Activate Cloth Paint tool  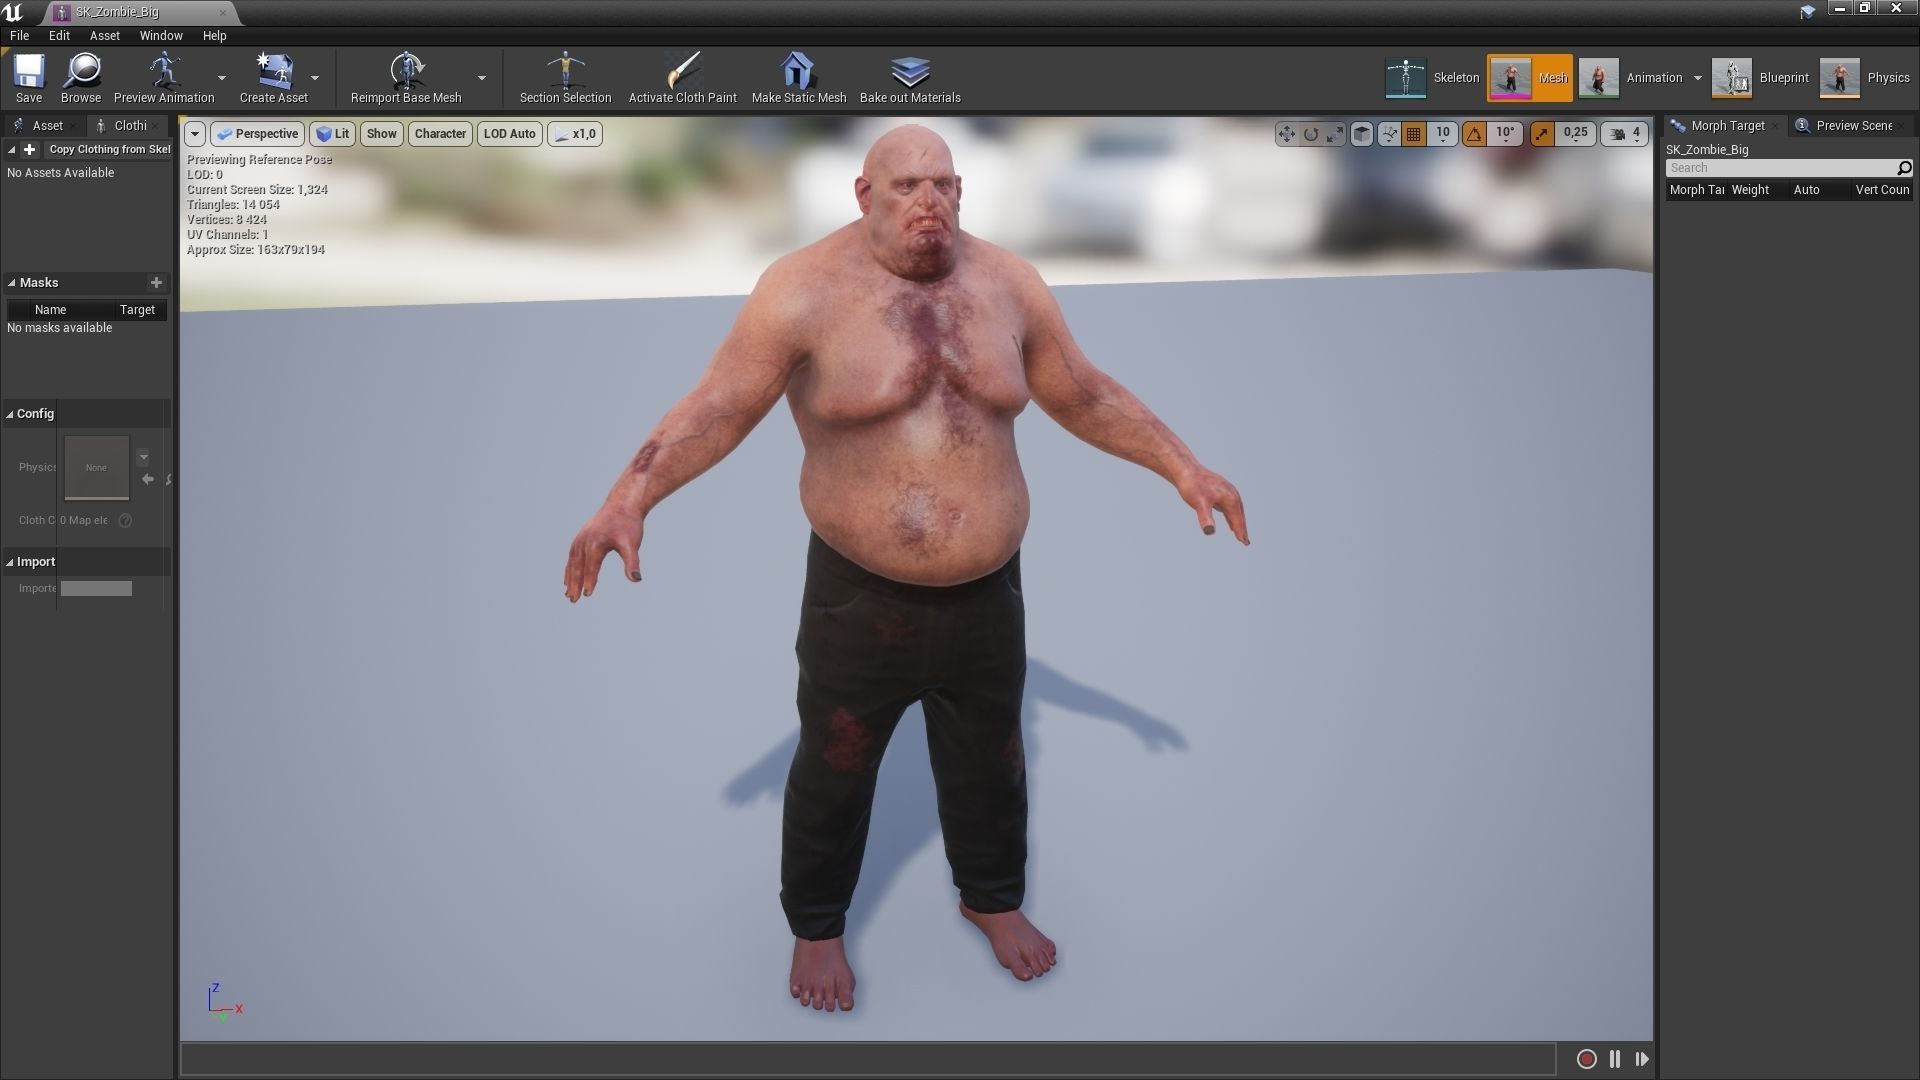pos(682,78)
